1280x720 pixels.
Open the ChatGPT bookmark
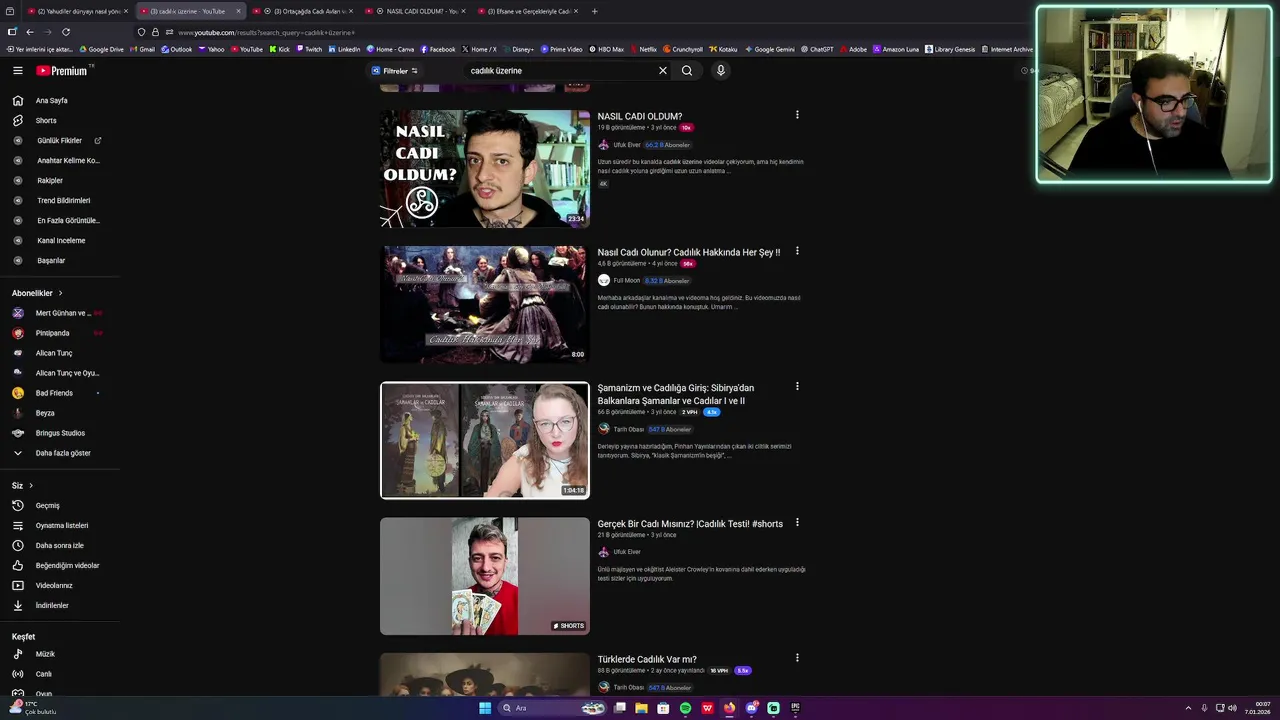tap(817, 49)
